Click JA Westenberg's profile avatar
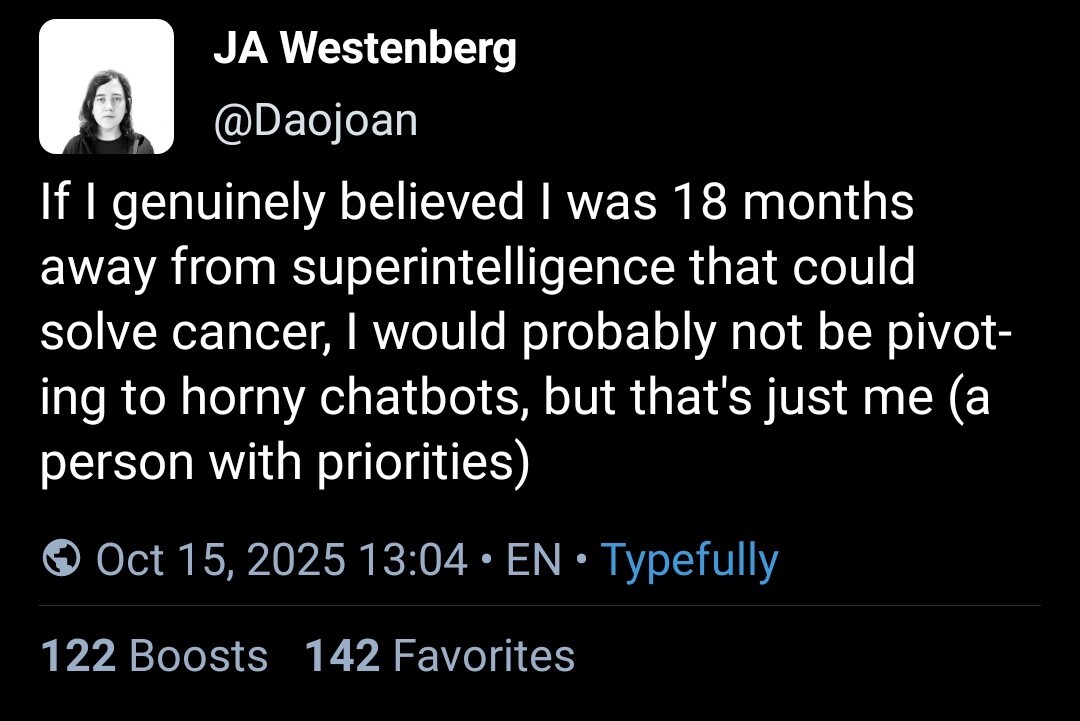This screenshot has width=1080, height=721. click(106, 87)
